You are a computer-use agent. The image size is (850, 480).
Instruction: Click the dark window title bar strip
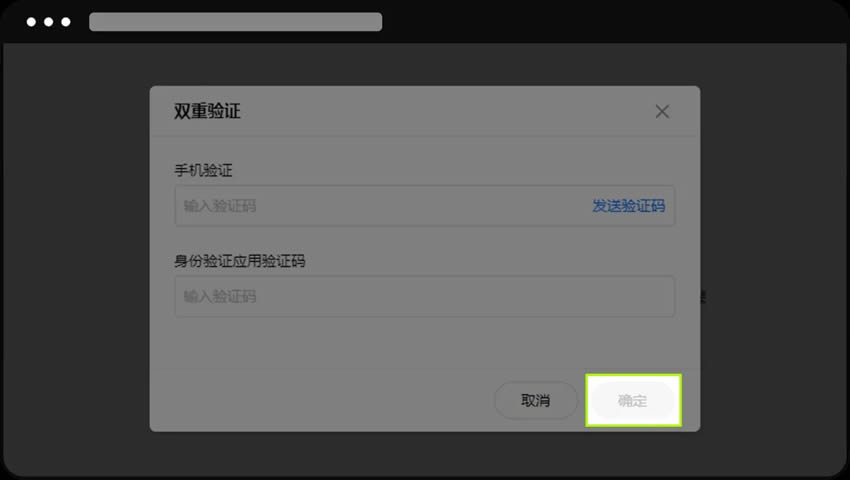[613, 22]
